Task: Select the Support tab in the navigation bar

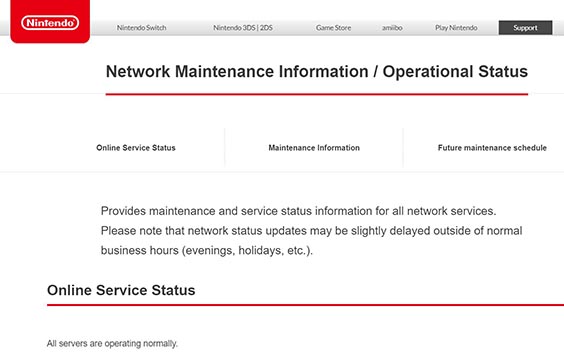Action: pos(525,28)
